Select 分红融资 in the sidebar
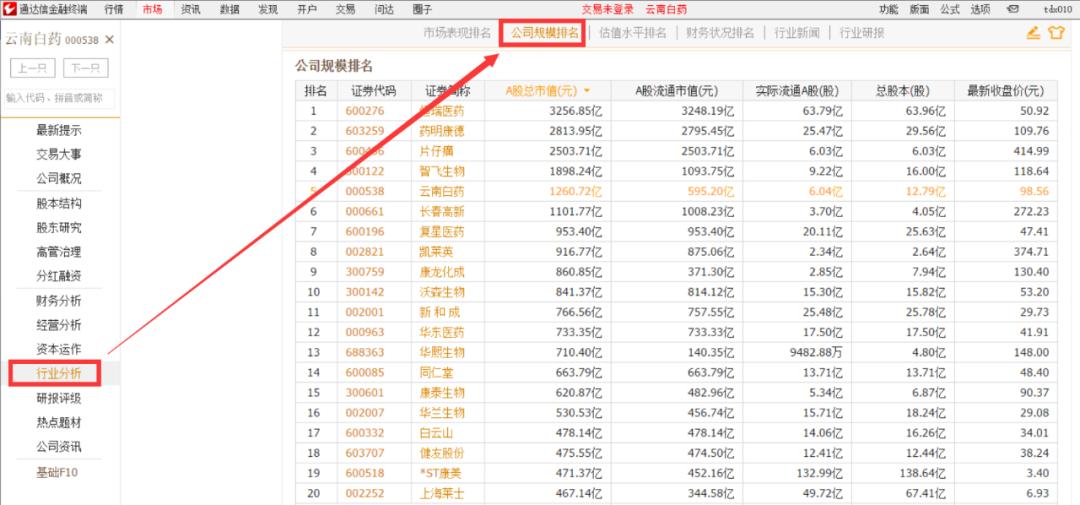The height and width of the screenshot is (505, 1080). pos(59,276)
